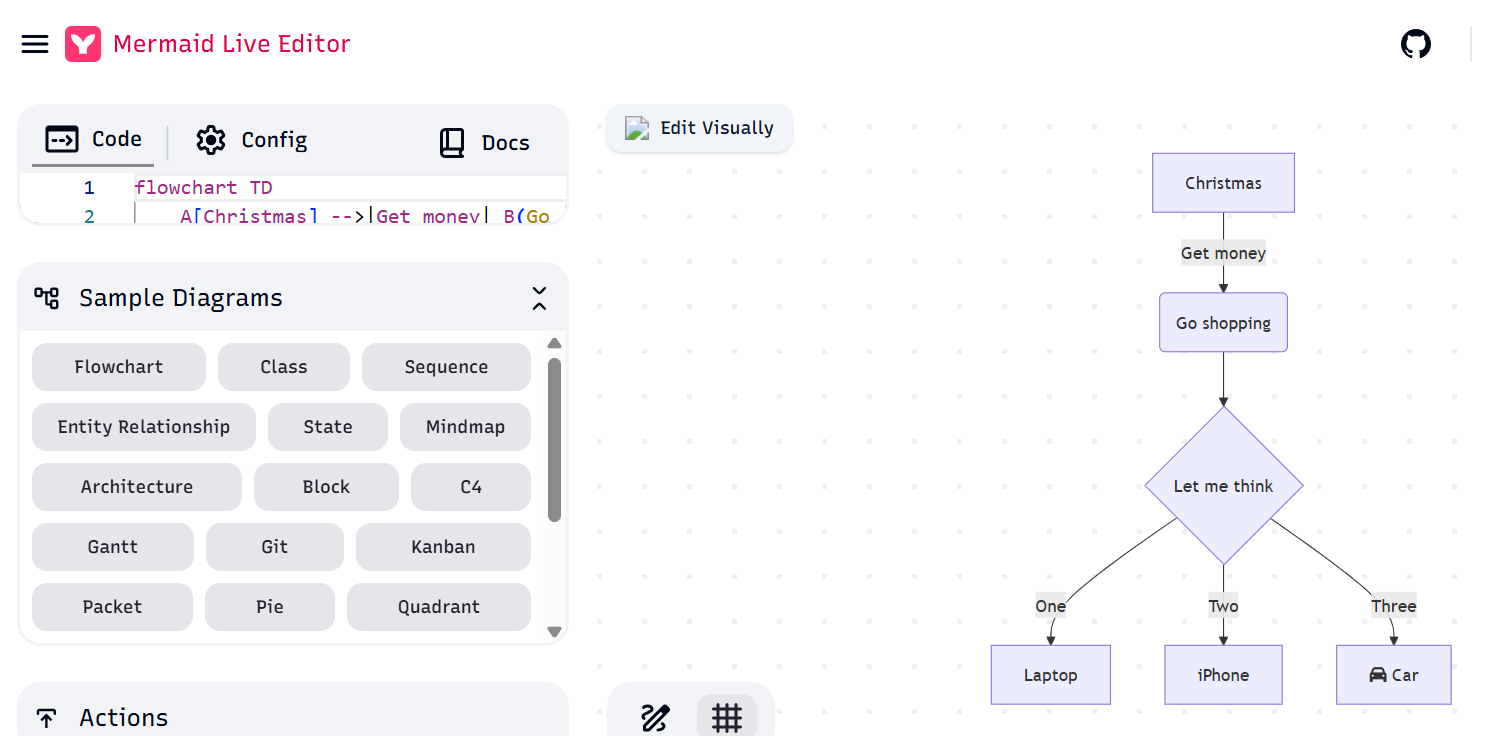The width and height of the screenshot is (1489, 736).
Task: Click the Docs book icon
Action: tap(452, 143)
